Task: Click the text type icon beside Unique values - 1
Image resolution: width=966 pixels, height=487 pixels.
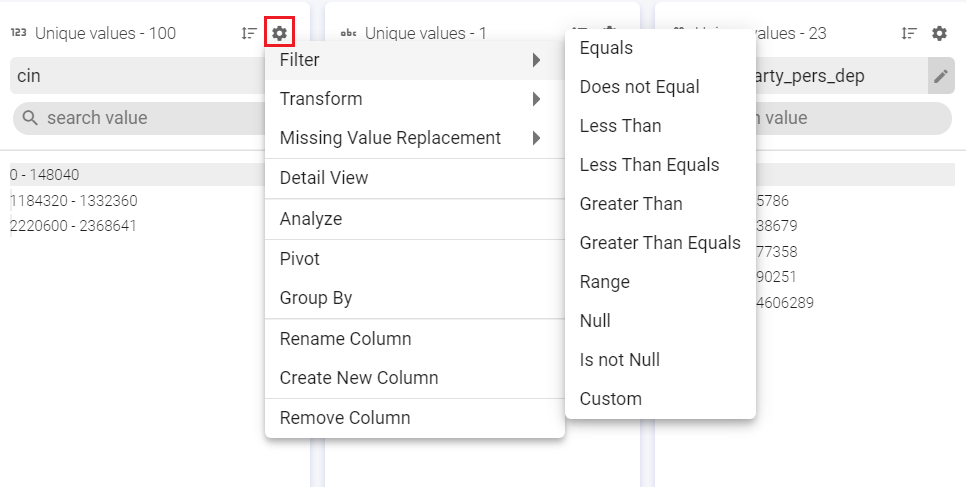Action: 349,33
